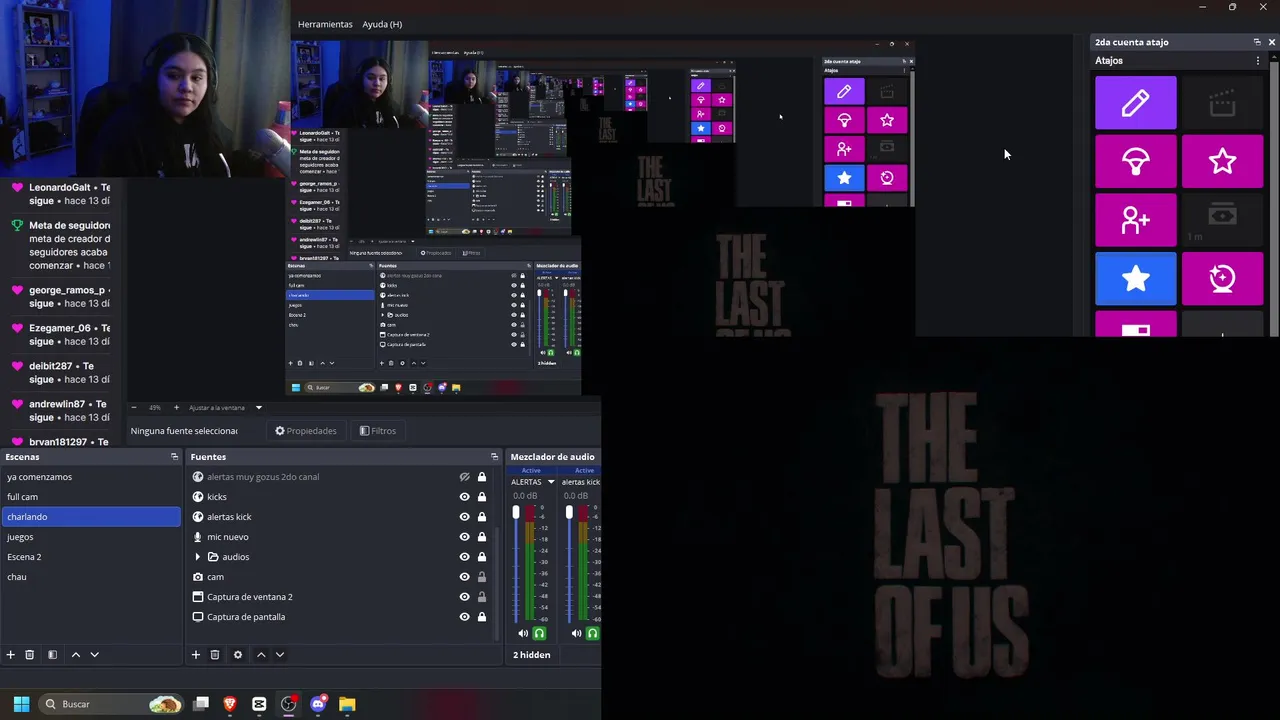The height and width of the screenshot is (720, 1280).
Task: Undock the Escenas panel
Action: coord(174,457)
